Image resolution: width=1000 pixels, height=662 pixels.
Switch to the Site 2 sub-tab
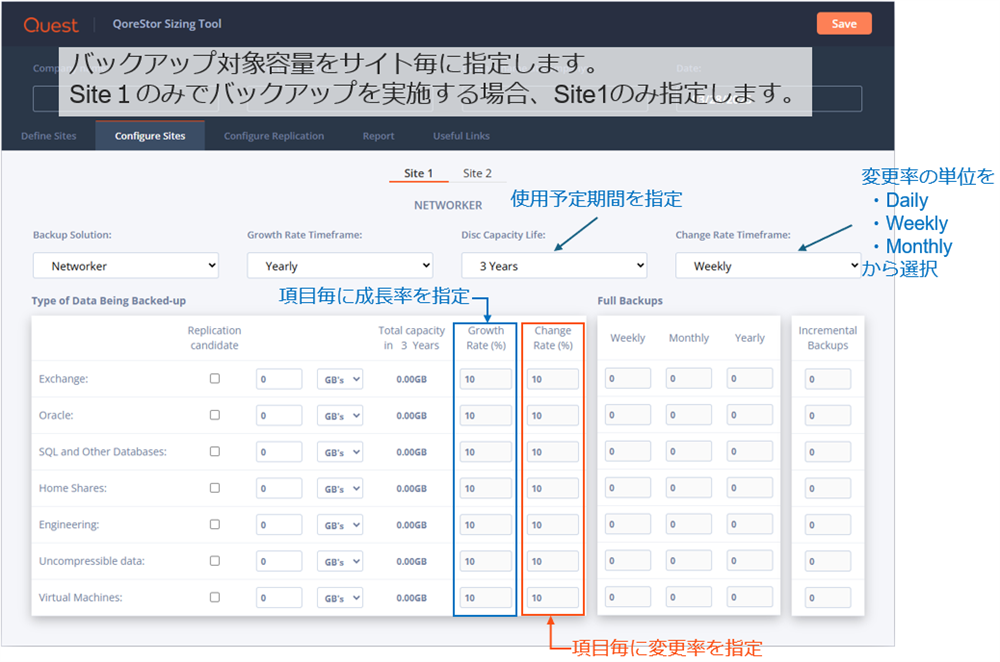[477, 173]
